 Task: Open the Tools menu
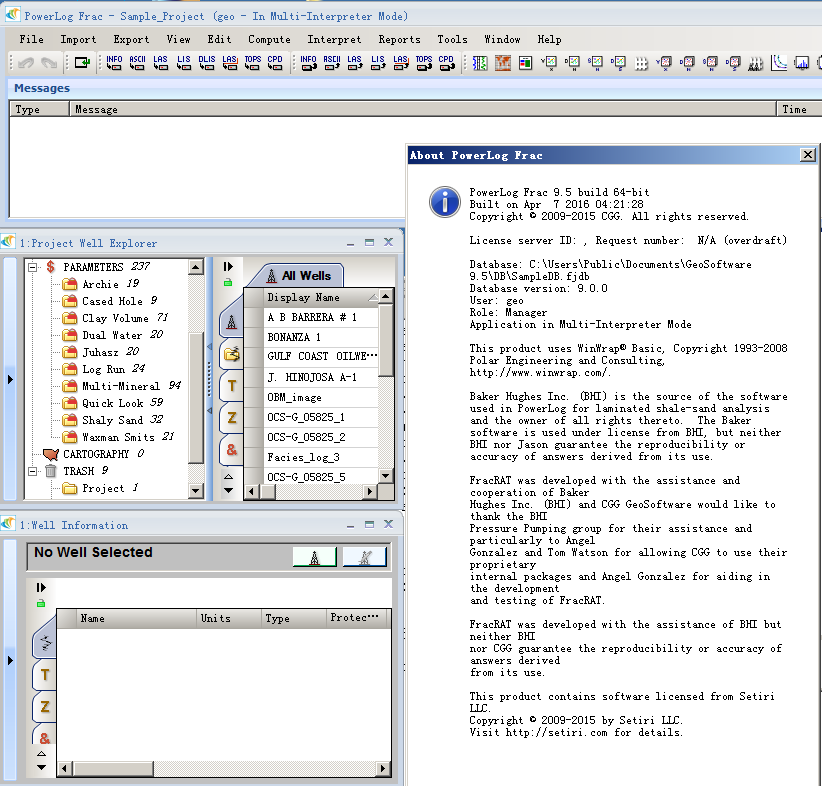click(x=452, y=39)
